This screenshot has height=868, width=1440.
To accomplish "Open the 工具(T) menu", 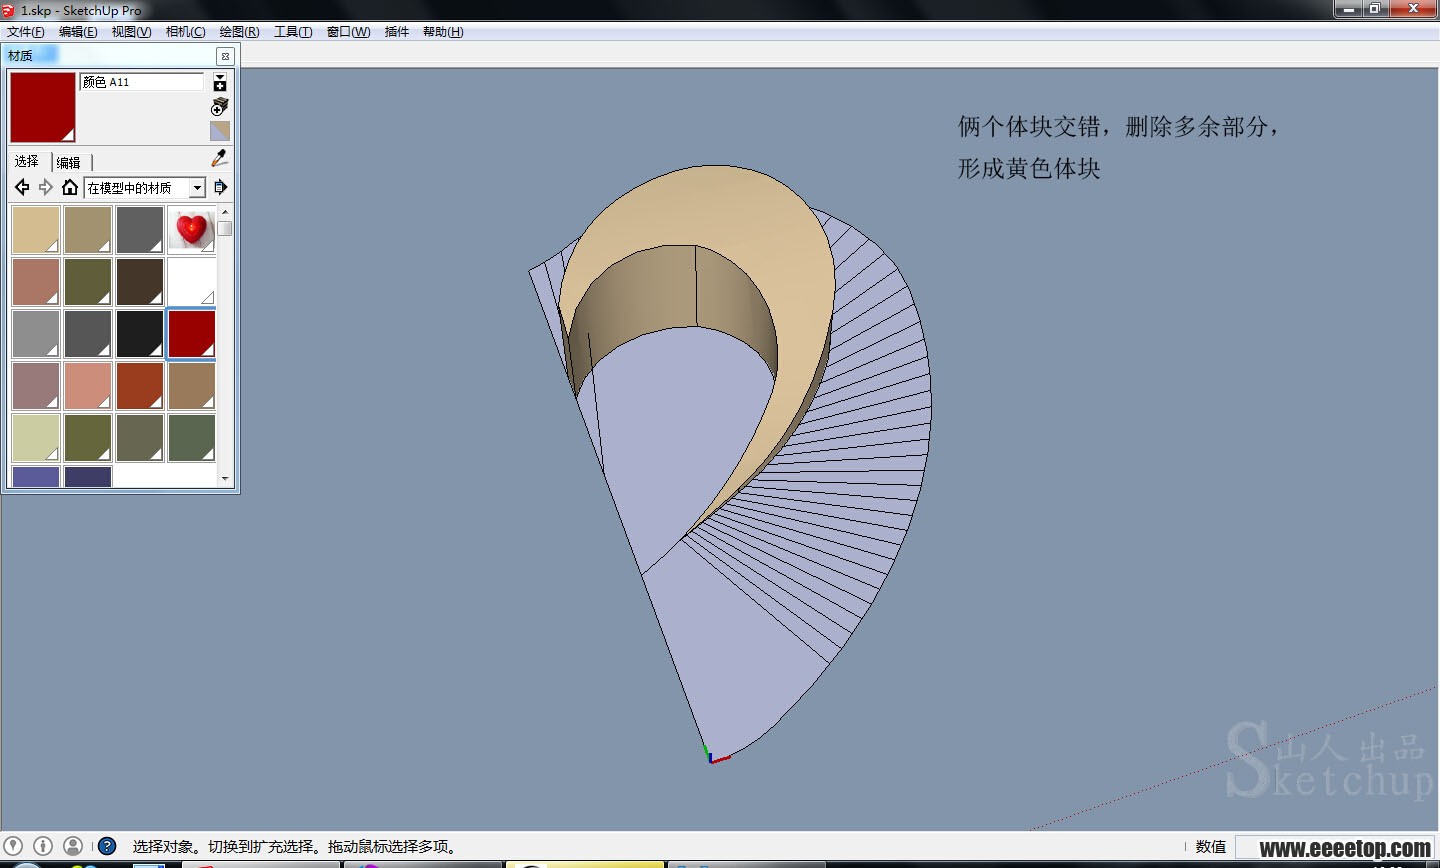I will (x=293, y=32).
